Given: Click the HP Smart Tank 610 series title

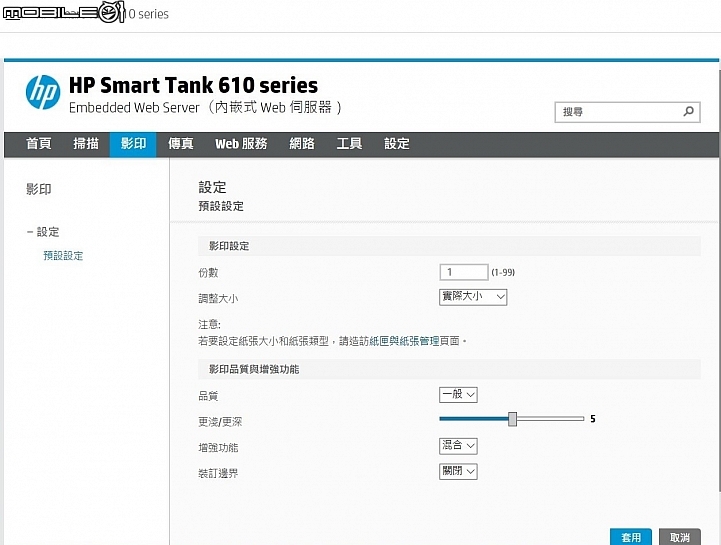Looking at the screenshot, I should click(x=193, y=86).
